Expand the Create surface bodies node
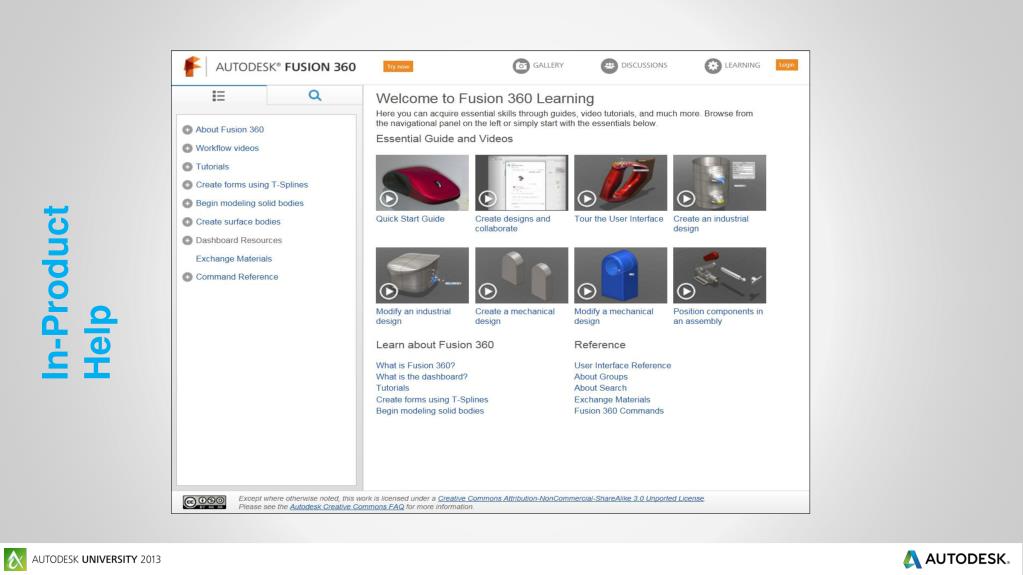The height and width of the screenshot is (575, 1023). [x=187, y=222]
